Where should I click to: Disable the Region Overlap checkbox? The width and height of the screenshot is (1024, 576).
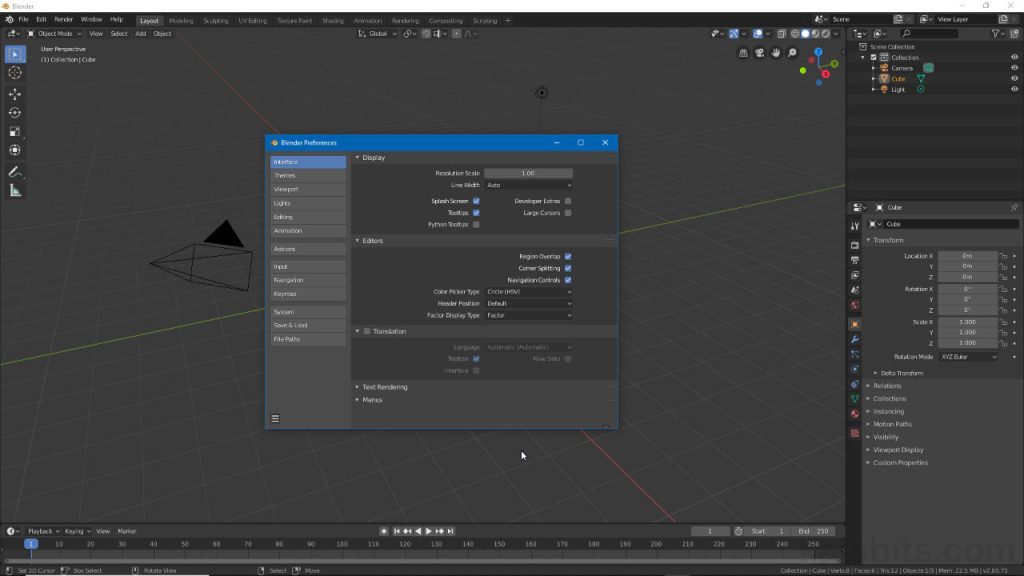(x=567, y=254)
